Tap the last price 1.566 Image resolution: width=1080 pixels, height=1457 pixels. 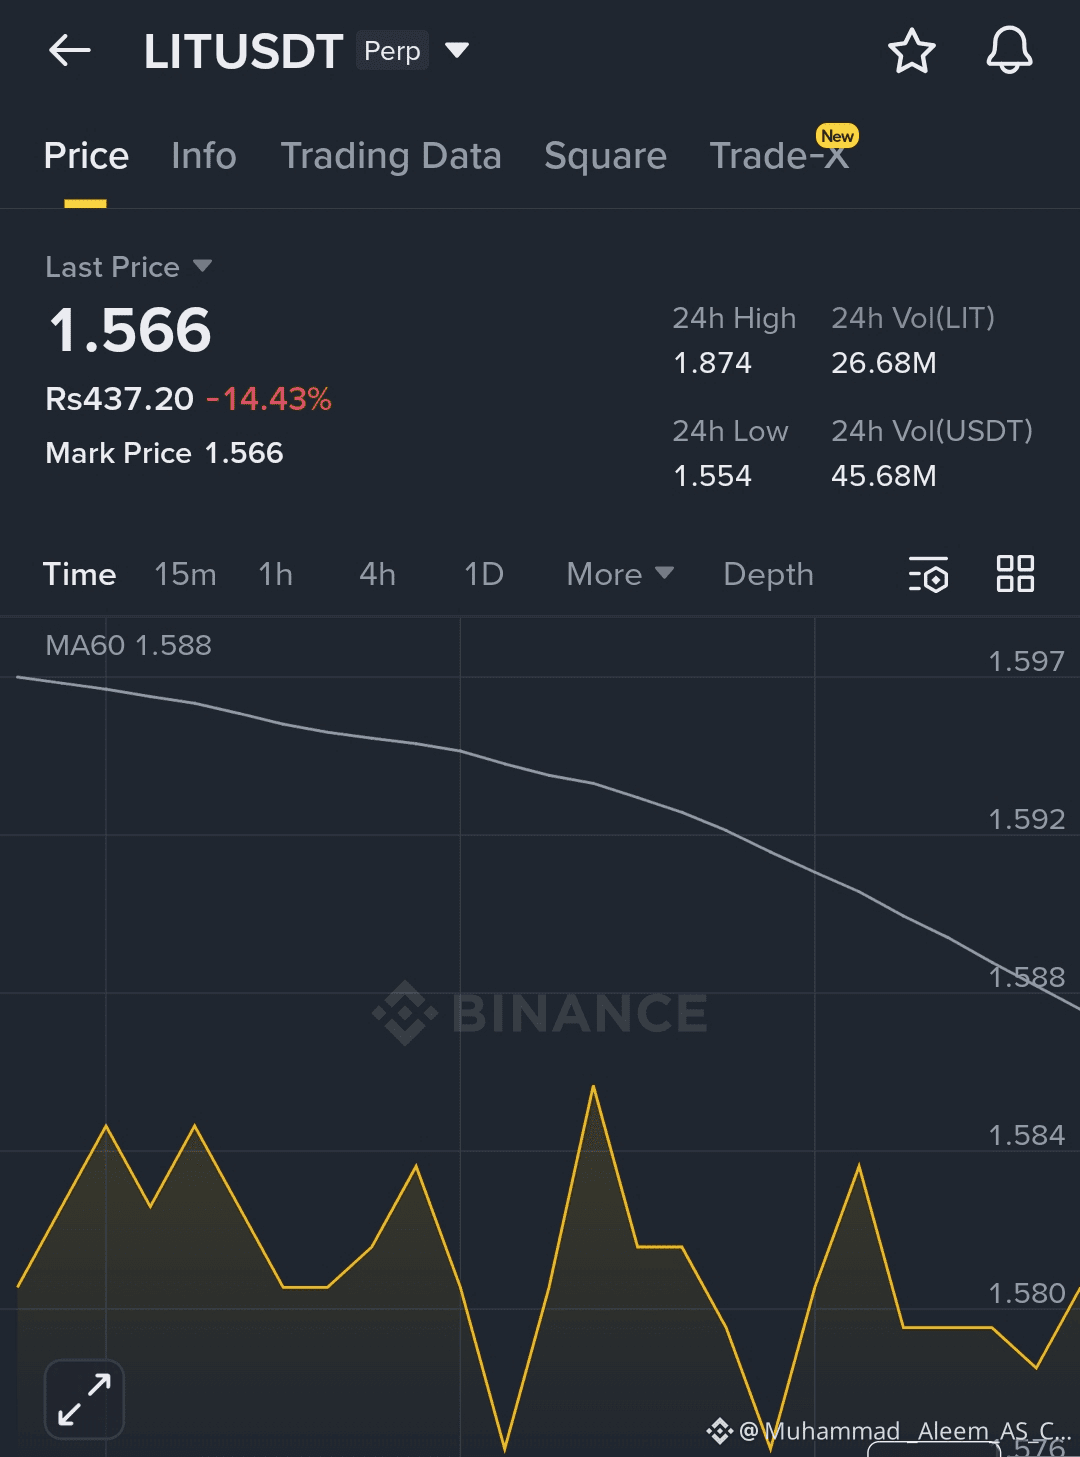(x=130, y=330)
